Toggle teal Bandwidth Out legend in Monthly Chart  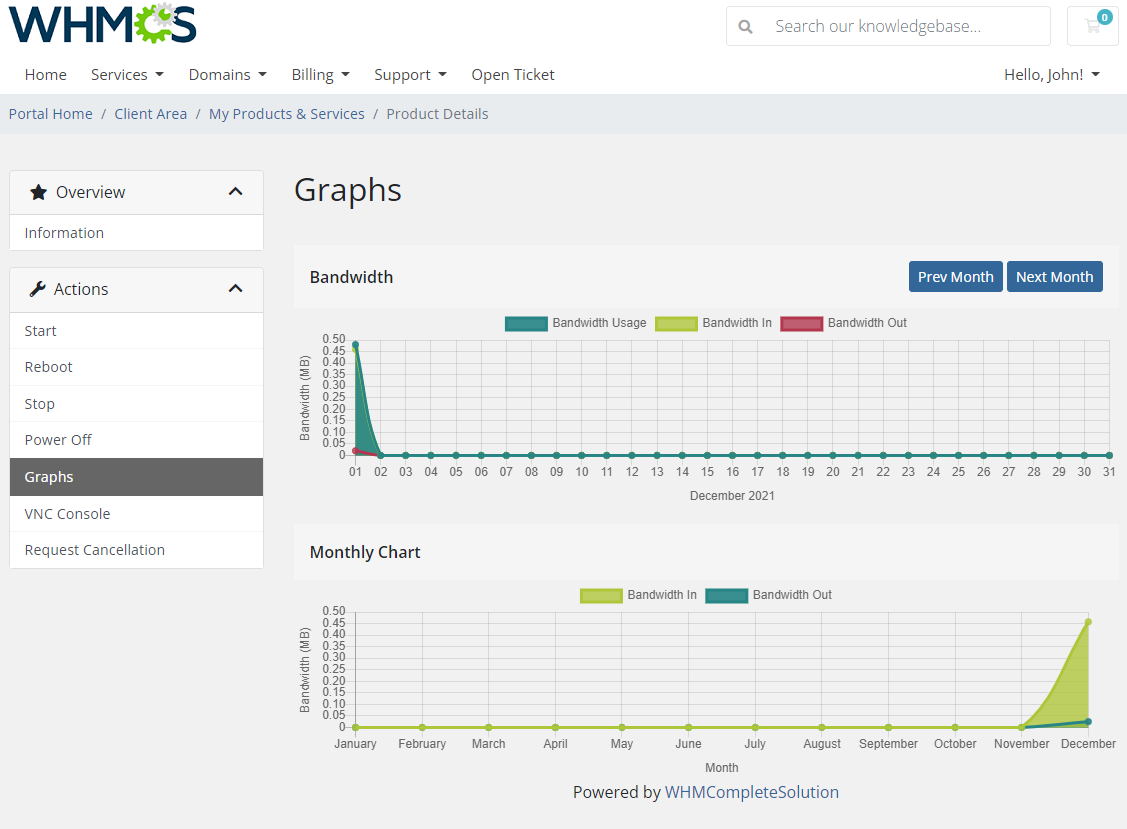(727, 595)
